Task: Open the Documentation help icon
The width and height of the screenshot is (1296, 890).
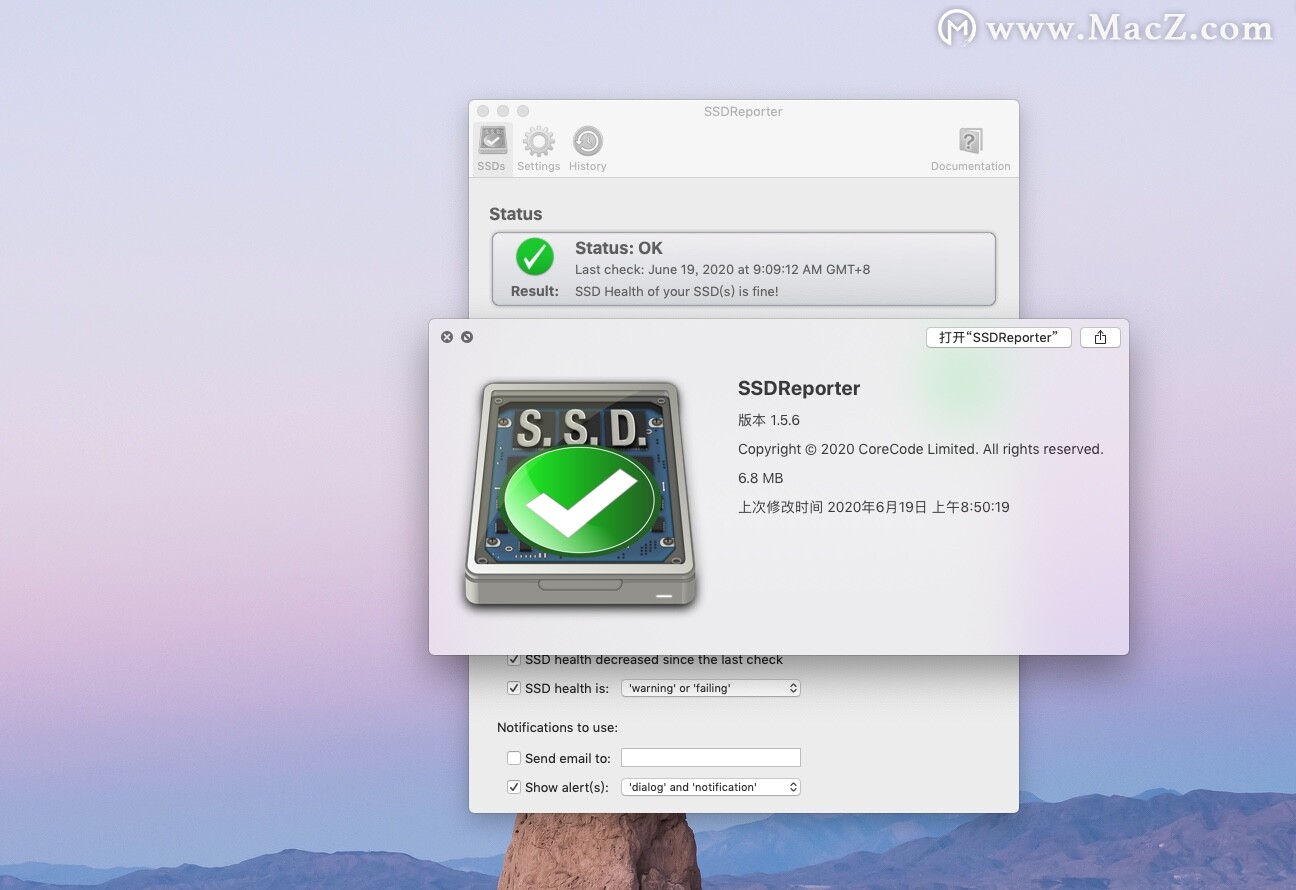Action: (970, 149)
